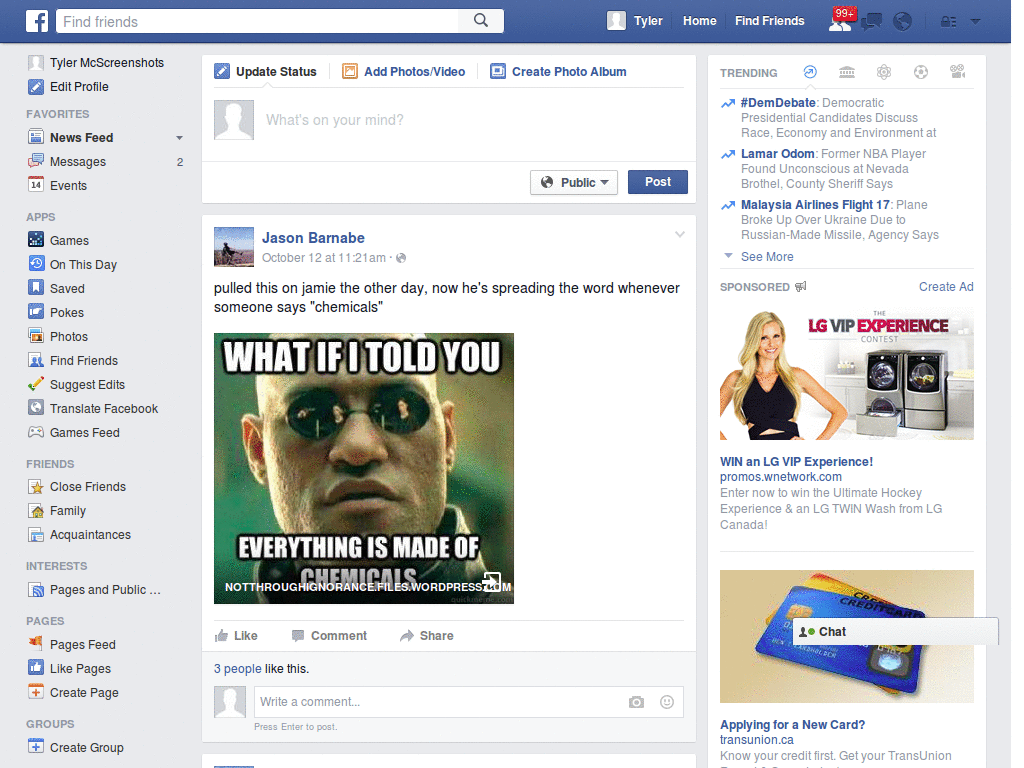Select the Add Photos/Video tab

point(404,71)
